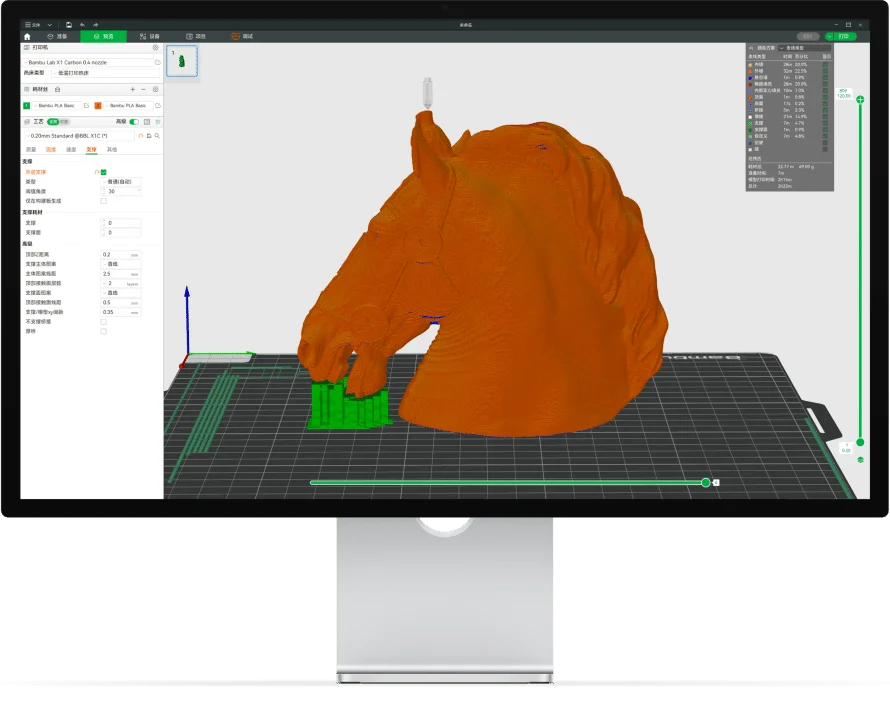
Task: Select the 对象 segment next to 全局 in 工艺 header
Action: 64,122
